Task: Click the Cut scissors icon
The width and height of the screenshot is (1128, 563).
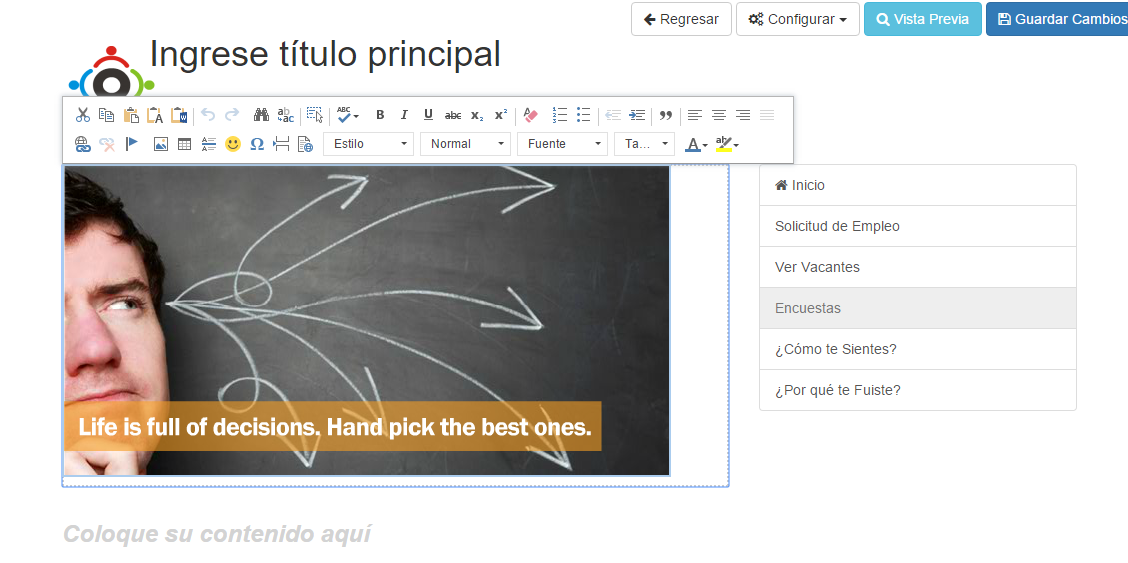Action: pos(83,115)
